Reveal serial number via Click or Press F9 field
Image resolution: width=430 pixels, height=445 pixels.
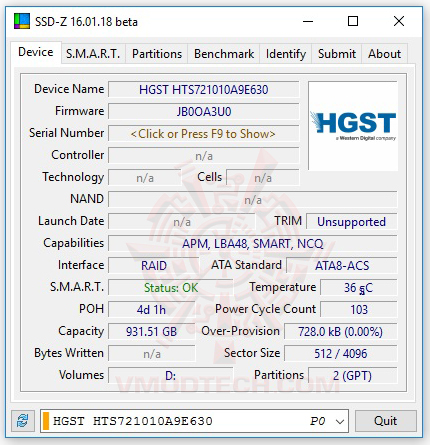(x=203, y=134)
